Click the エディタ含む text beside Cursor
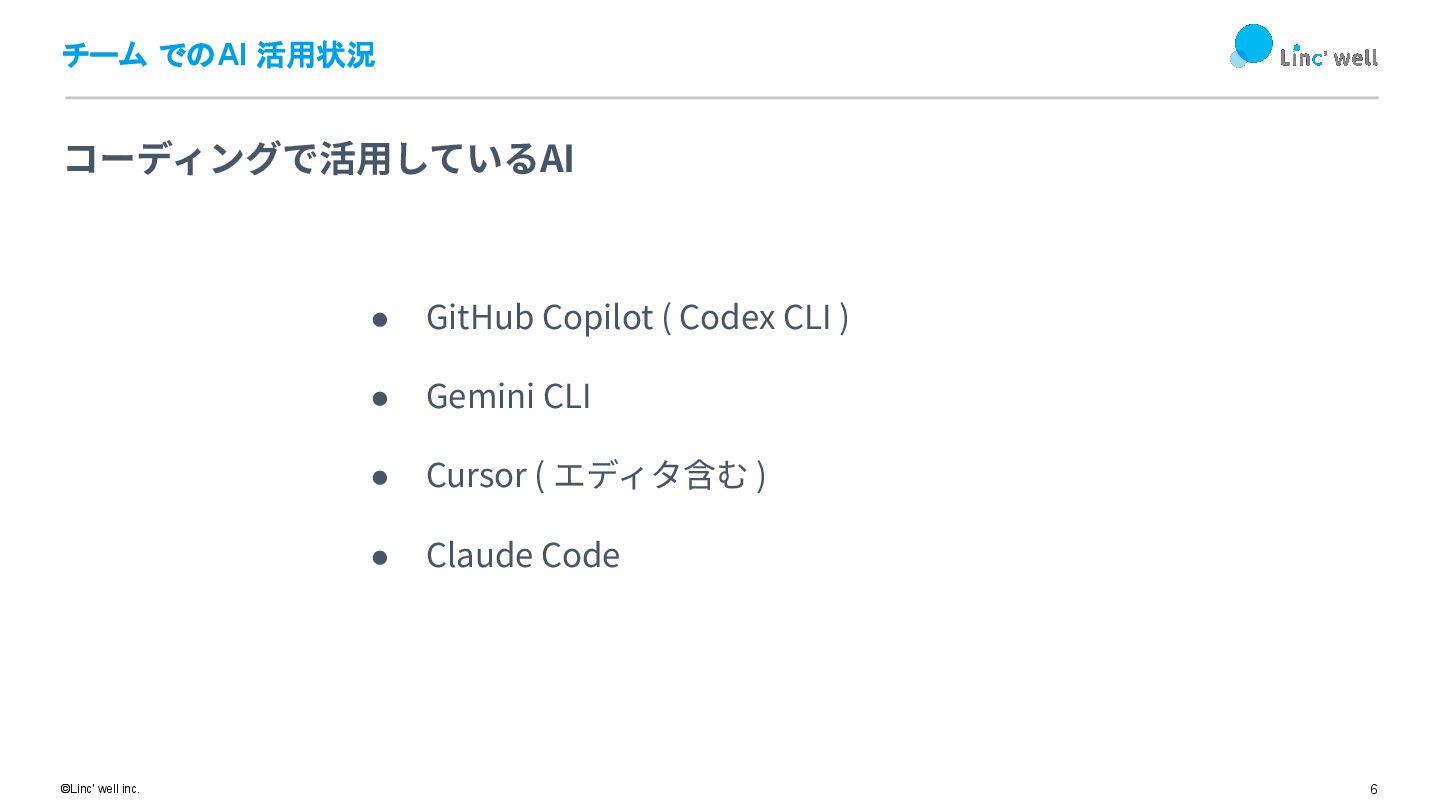 650,475
